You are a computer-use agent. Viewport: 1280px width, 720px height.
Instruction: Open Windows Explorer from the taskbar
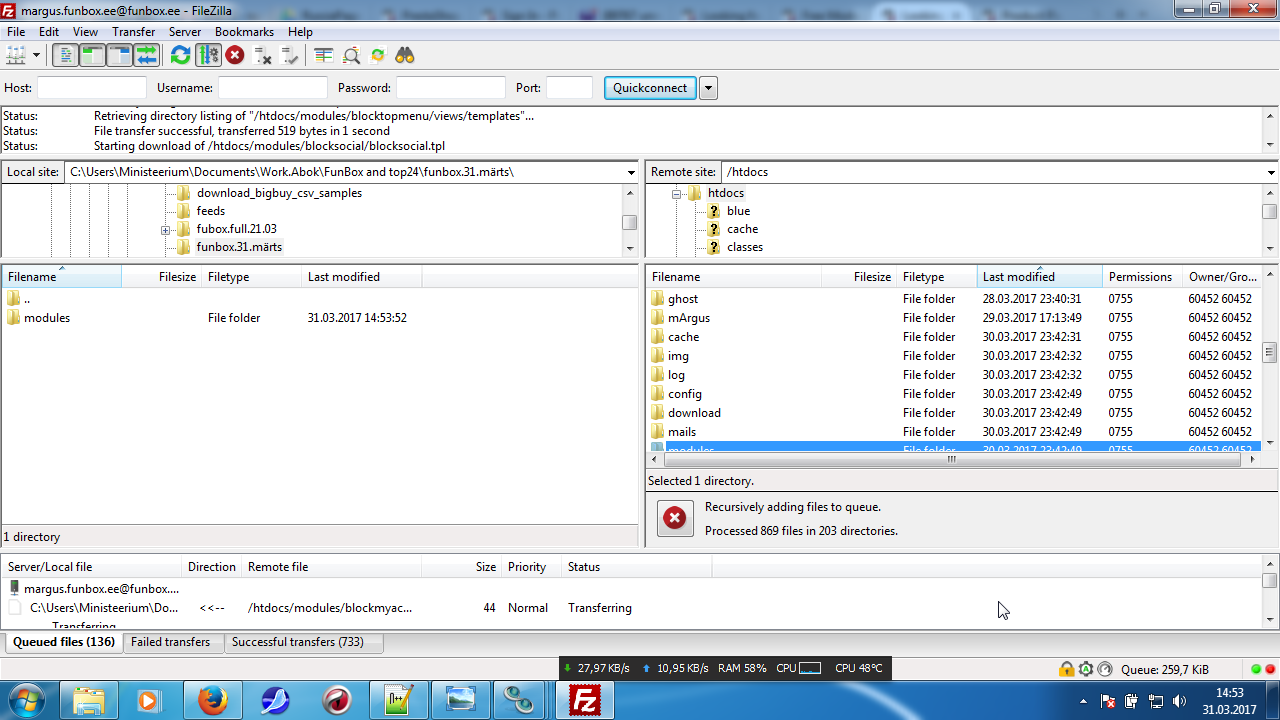click(x=89, y=700)
